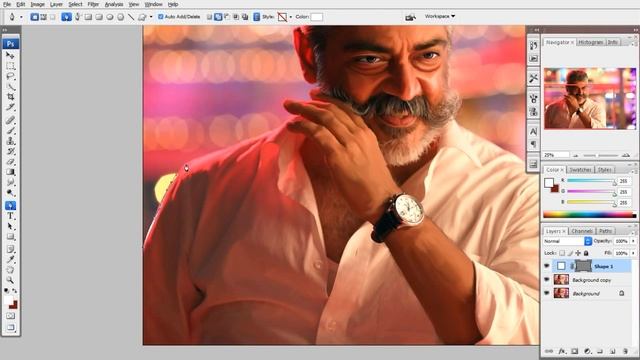Open the Filter menu
The height and width of the screenshot is (360, 640).
click(93, 4)
